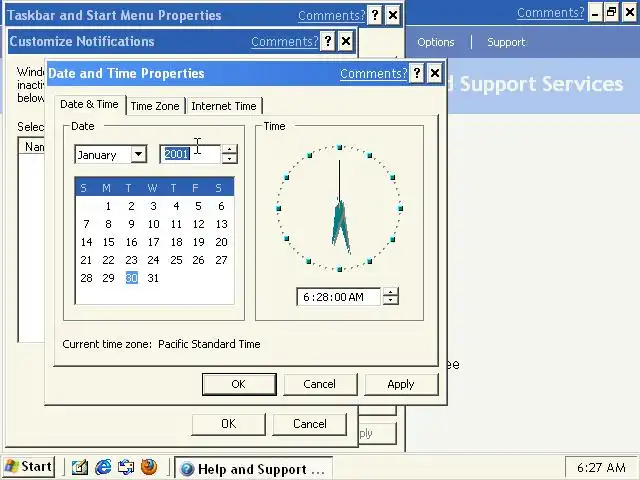
Task: Launch Internet Explorer from quick launch
Action: click(103, 467)
